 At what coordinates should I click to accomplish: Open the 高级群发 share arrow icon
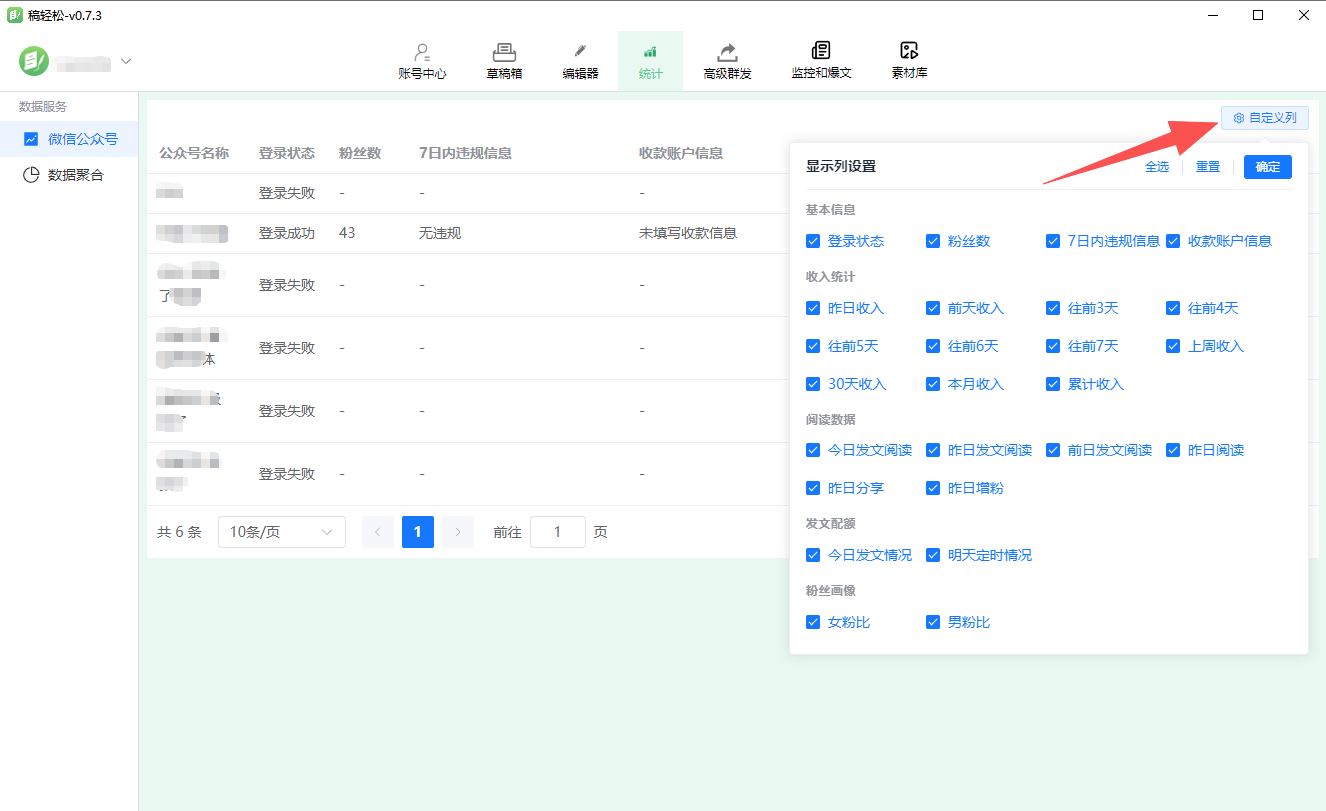pos(727,51)
